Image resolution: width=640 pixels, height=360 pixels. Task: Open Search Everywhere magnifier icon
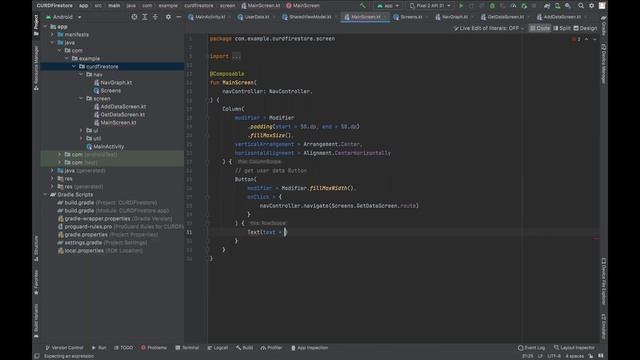tap(581, 6)
